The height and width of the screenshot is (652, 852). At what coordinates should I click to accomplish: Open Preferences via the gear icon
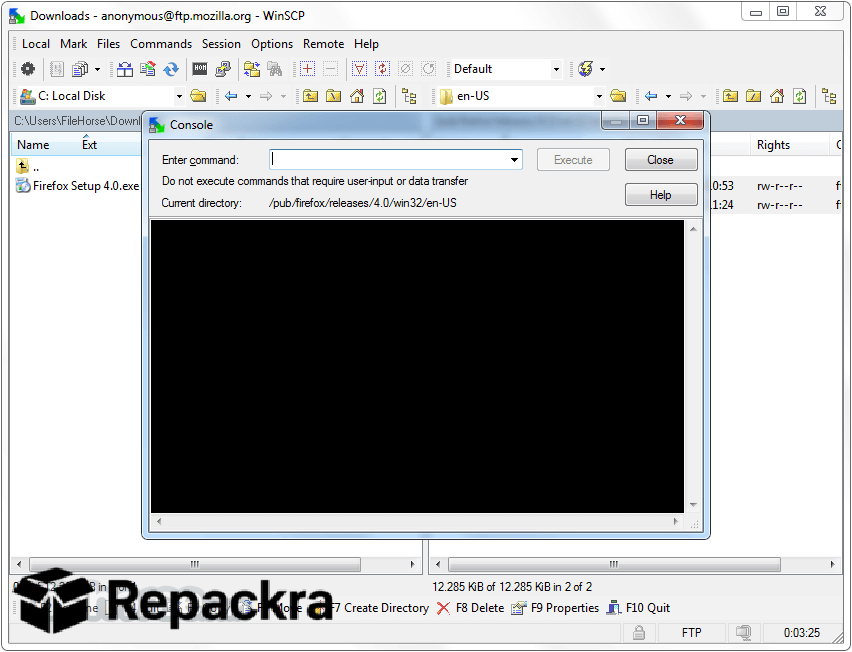click(x=28, y=69)
